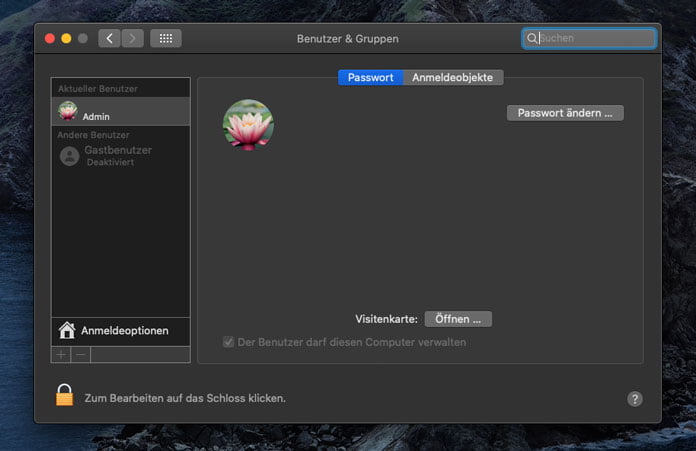Click the house icon for Anmeldeoptionen
696x451 pixels.
point(67,330)
